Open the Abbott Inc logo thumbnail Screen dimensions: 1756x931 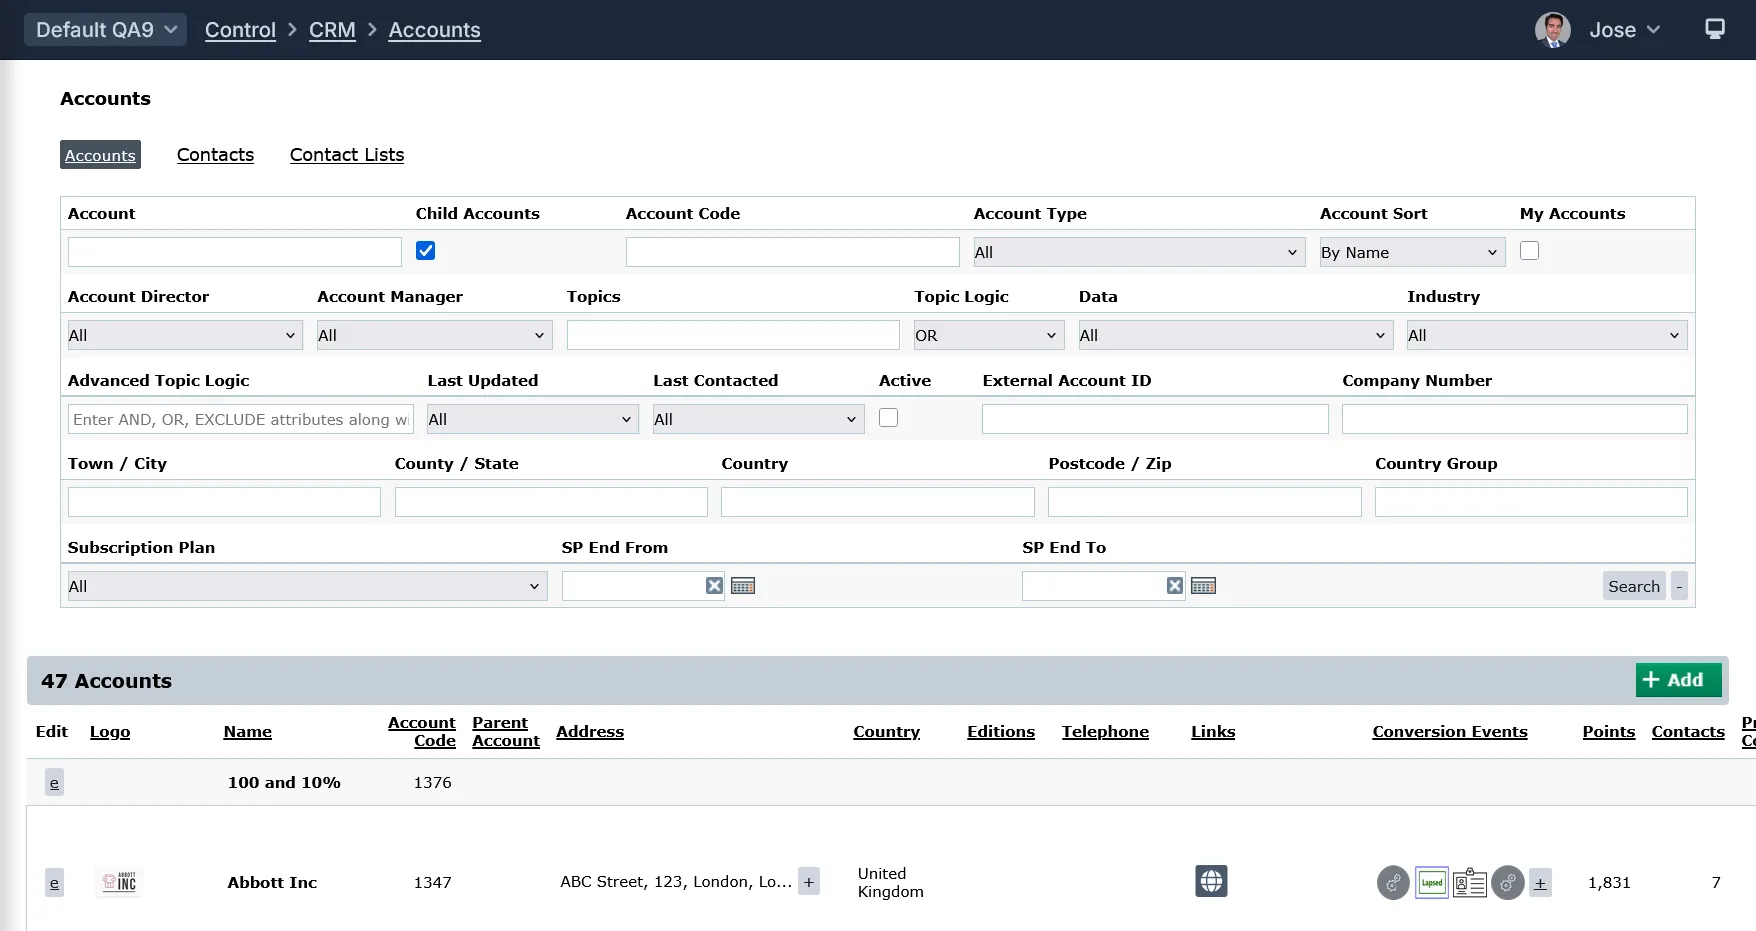click(x=120, y=882)
